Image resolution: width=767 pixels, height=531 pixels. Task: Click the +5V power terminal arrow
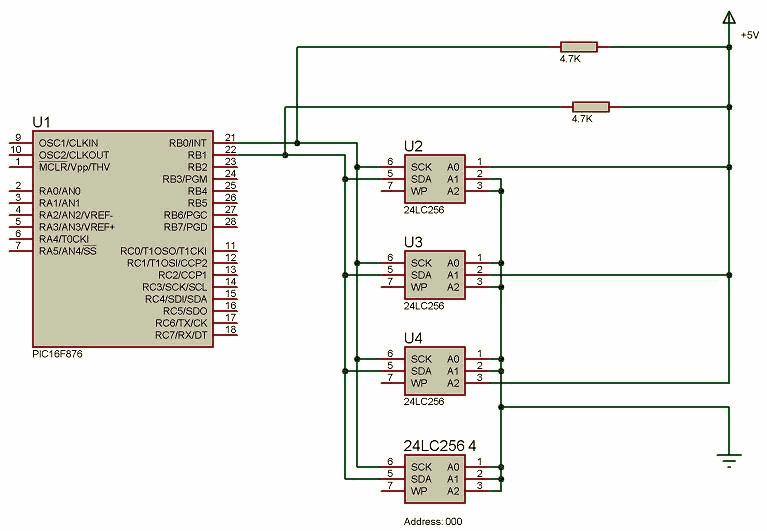pyautogui.click(x=729, y=18)
